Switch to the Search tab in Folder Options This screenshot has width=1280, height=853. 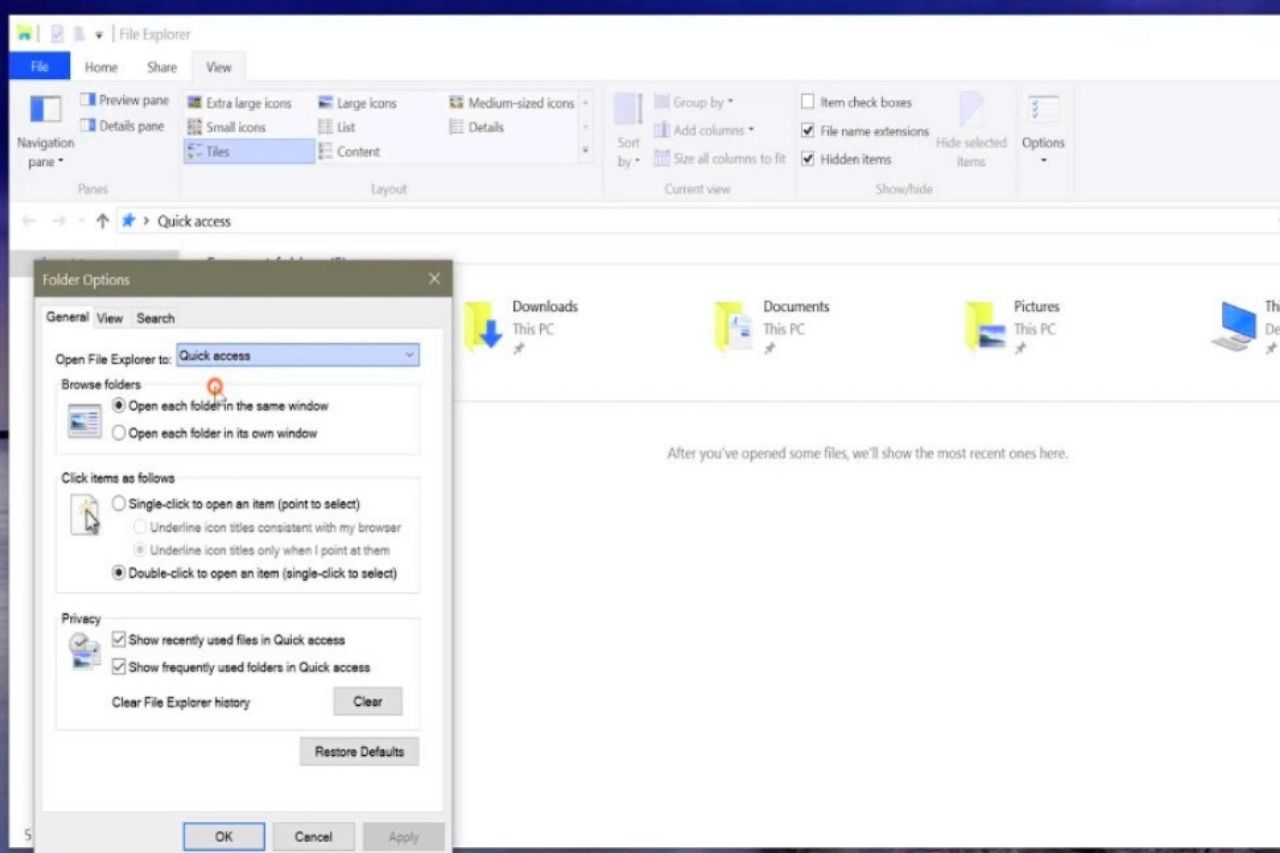coord(155,318)
